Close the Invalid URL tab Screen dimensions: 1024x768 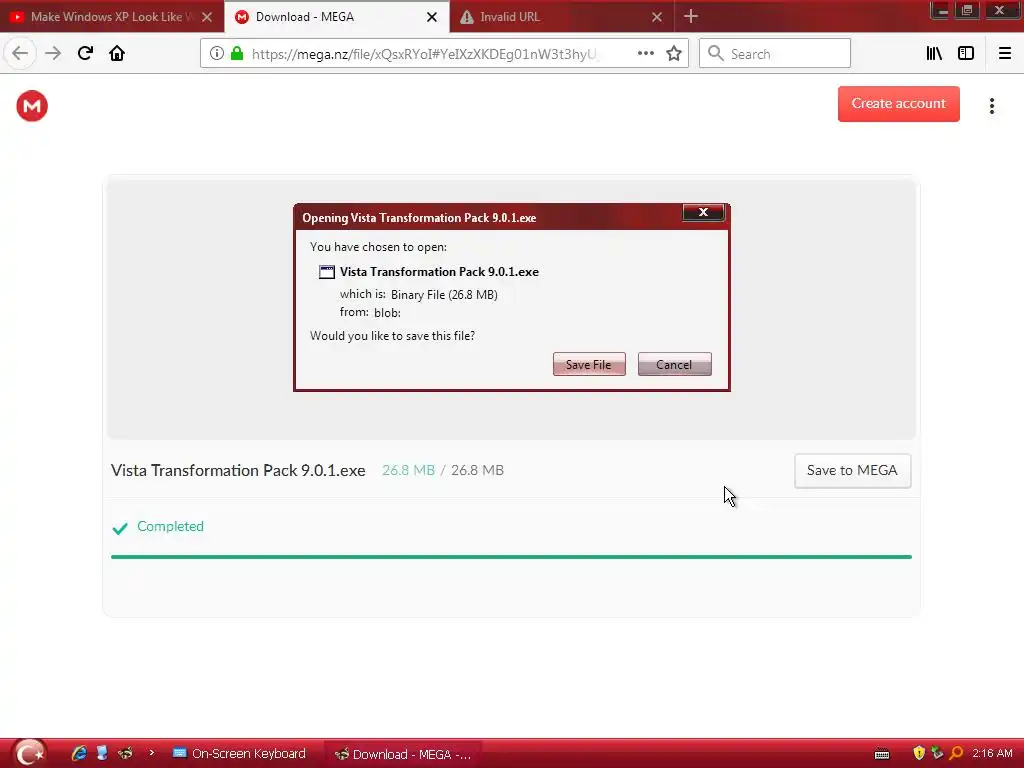click(657, 18)
